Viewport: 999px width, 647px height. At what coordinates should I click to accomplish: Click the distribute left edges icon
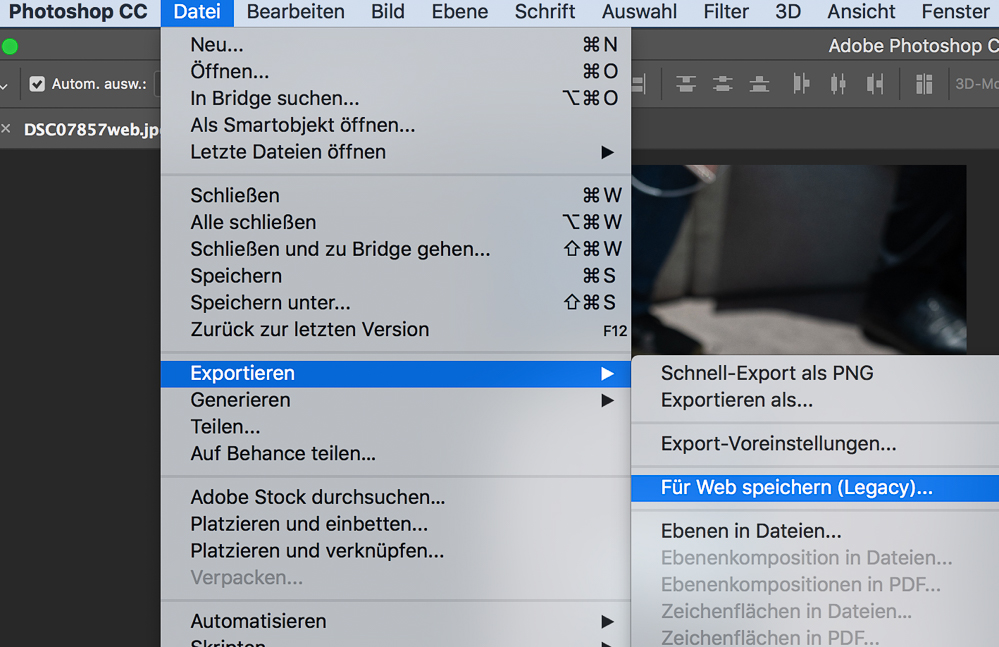pyautogui.click(x=801, y=83)
